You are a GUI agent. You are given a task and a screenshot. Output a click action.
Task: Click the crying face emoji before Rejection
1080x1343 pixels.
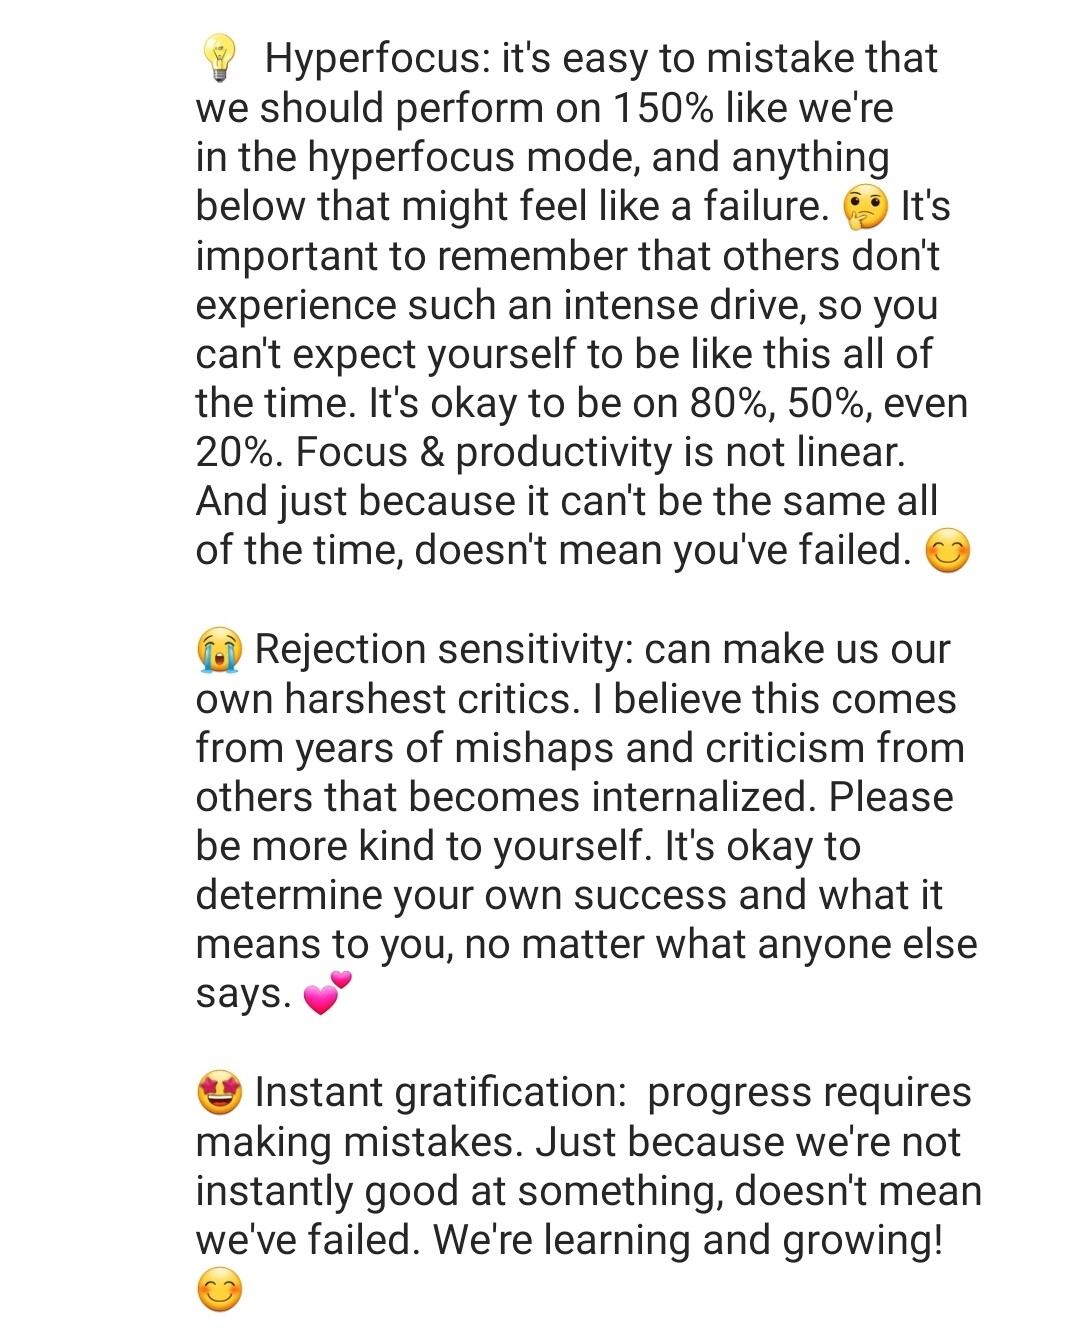(219, 650)
